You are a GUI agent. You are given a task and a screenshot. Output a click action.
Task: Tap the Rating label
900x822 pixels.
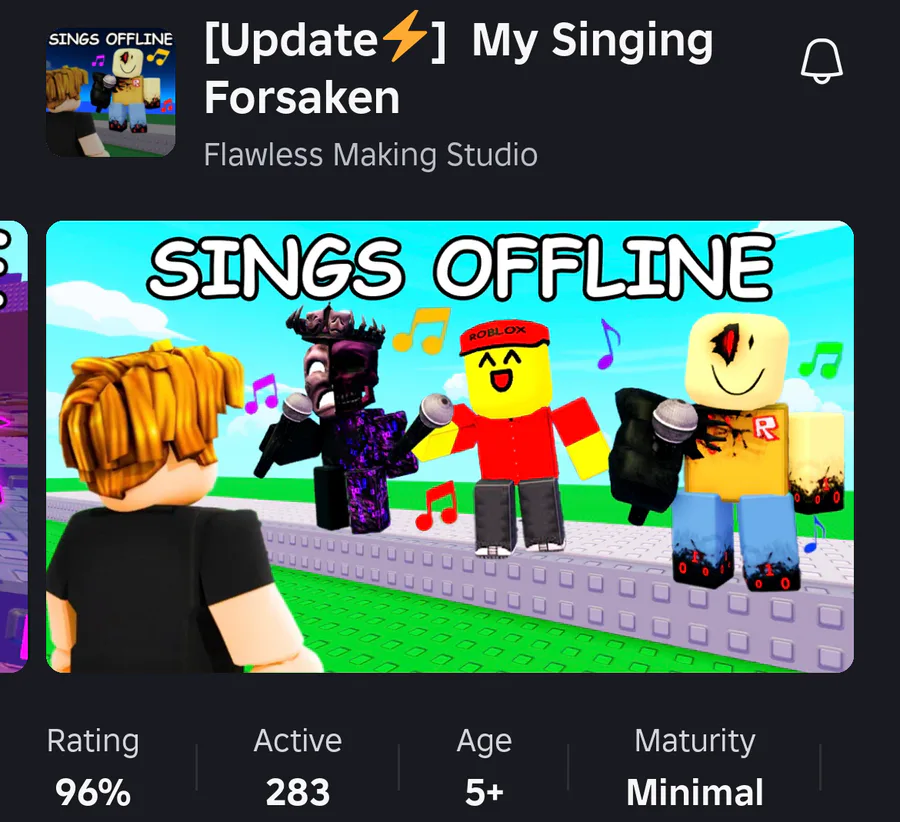pyautogui.click(x=93, y=740)
